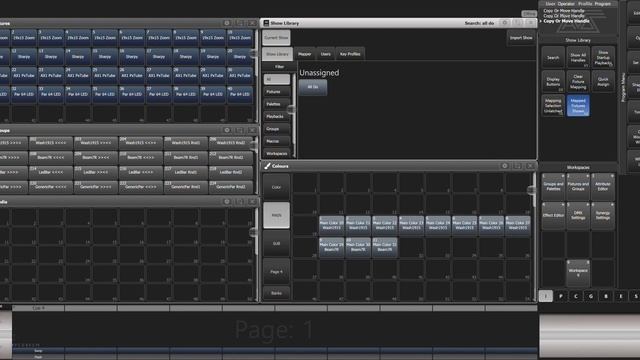Image resolution: width=640 pixels, height=360 pixels.
Task: Click Clear Fixture Mapping softkey
Action: (x=578, y=81)
